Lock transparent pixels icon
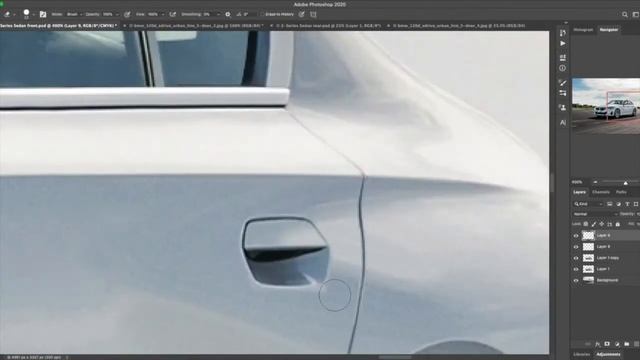640x360 pixels. click(586, 224)
